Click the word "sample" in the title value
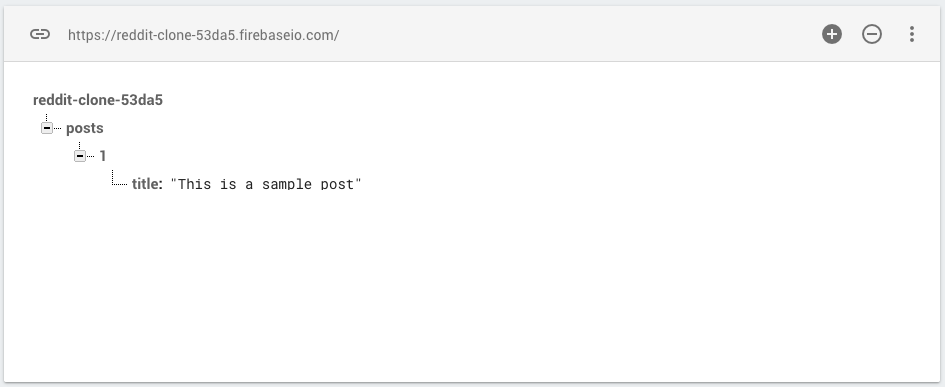This screenshot has width=945, height=387. (287, 184)
